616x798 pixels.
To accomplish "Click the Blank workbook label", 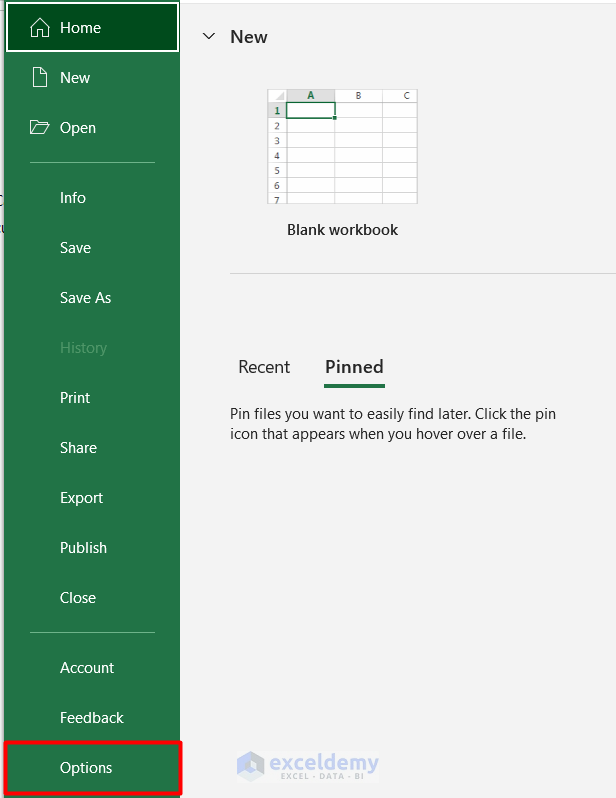I will [x=342, y=230].
